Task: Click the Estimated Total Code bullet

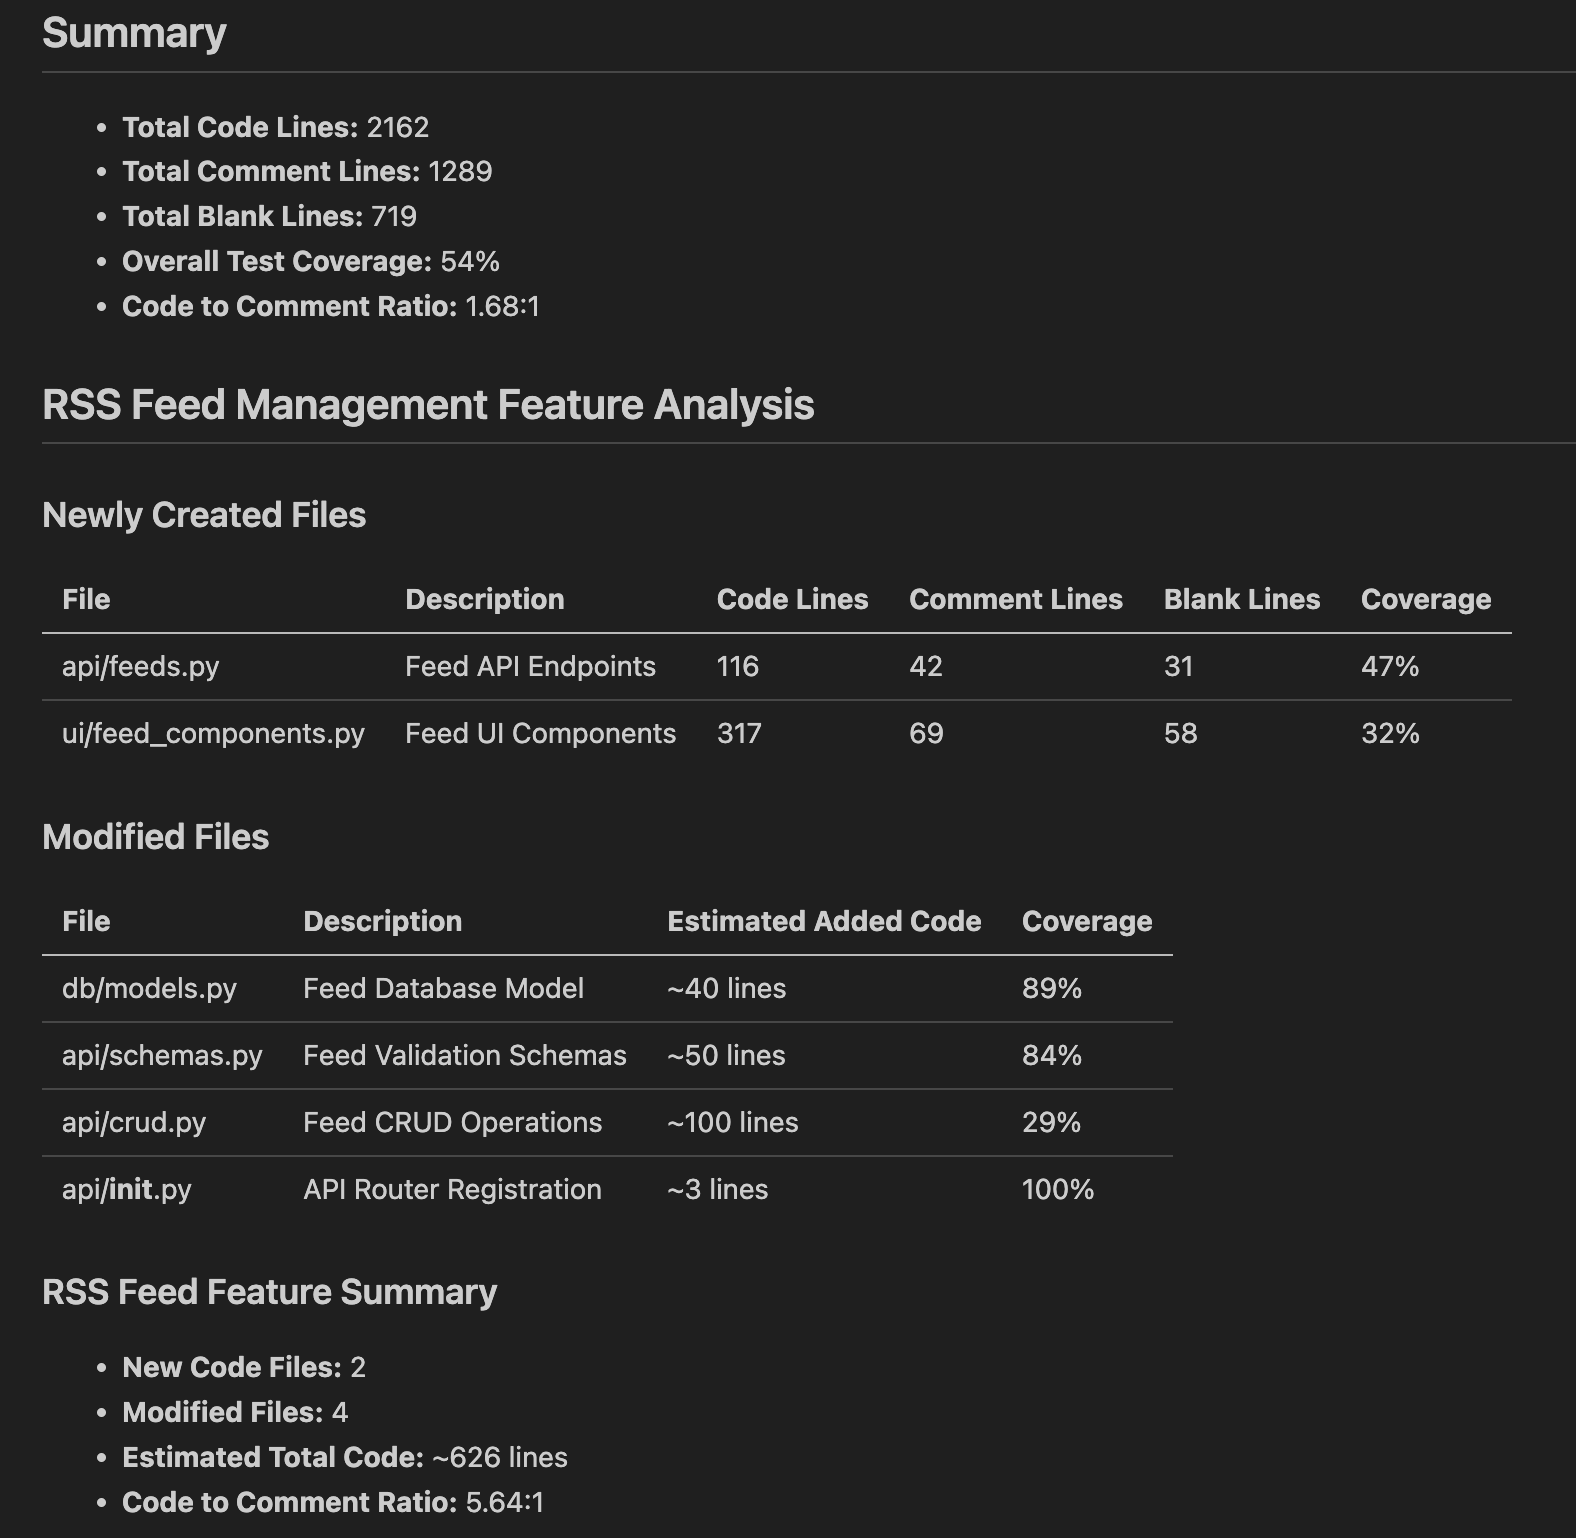Action: (x=344, y=1457)
